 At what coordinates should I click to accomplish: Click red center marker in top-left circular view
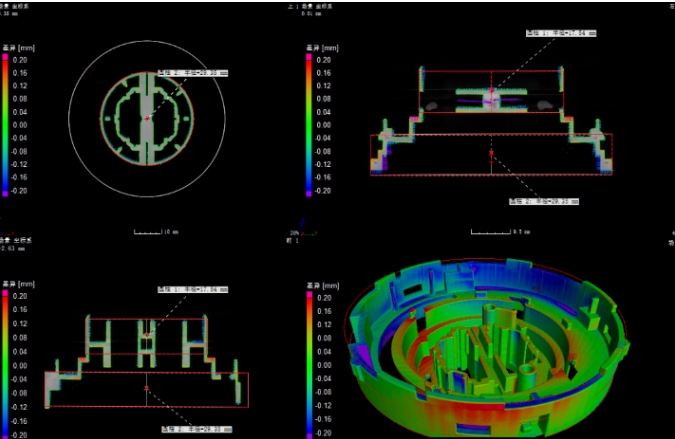[x=146, y=119]
